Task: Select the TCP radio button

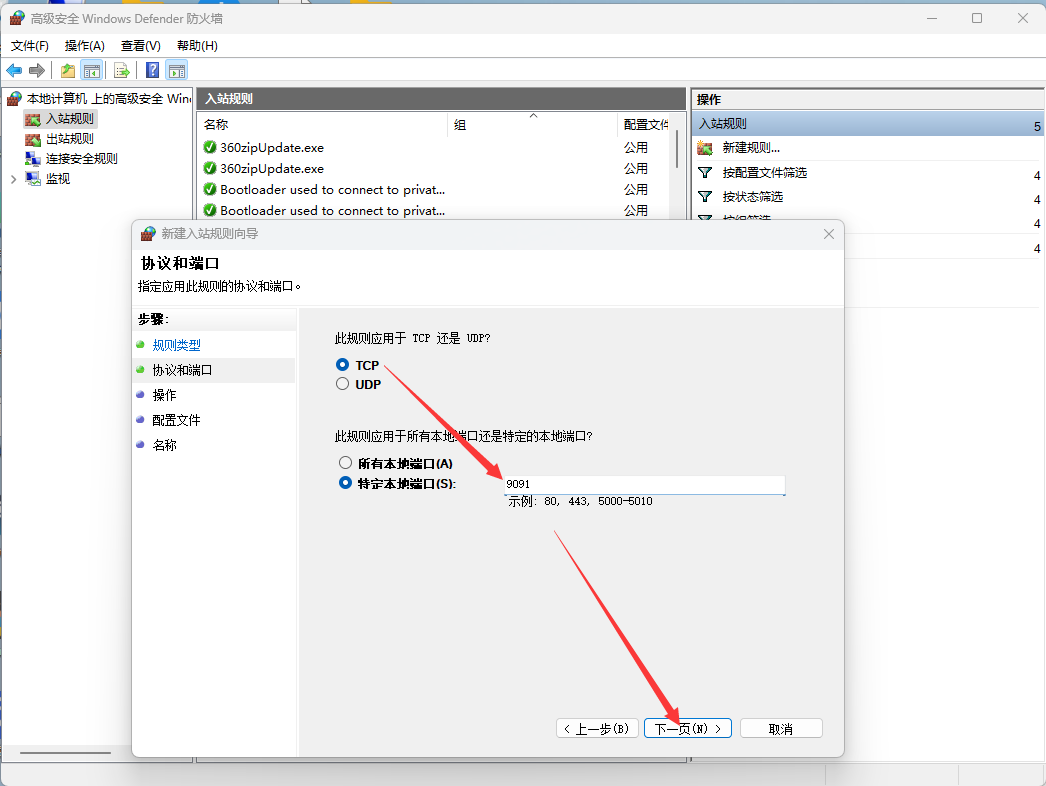Action: pos(343,365)
